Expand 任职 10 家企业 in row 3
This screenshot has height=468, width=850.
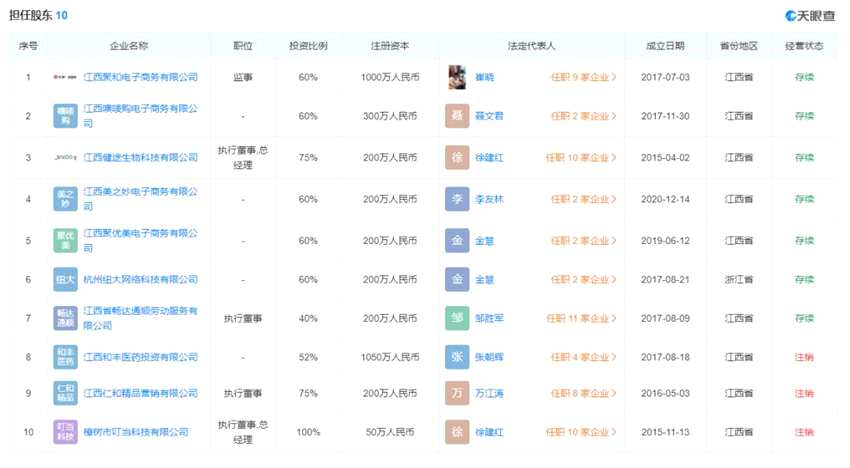coord(581,158)
